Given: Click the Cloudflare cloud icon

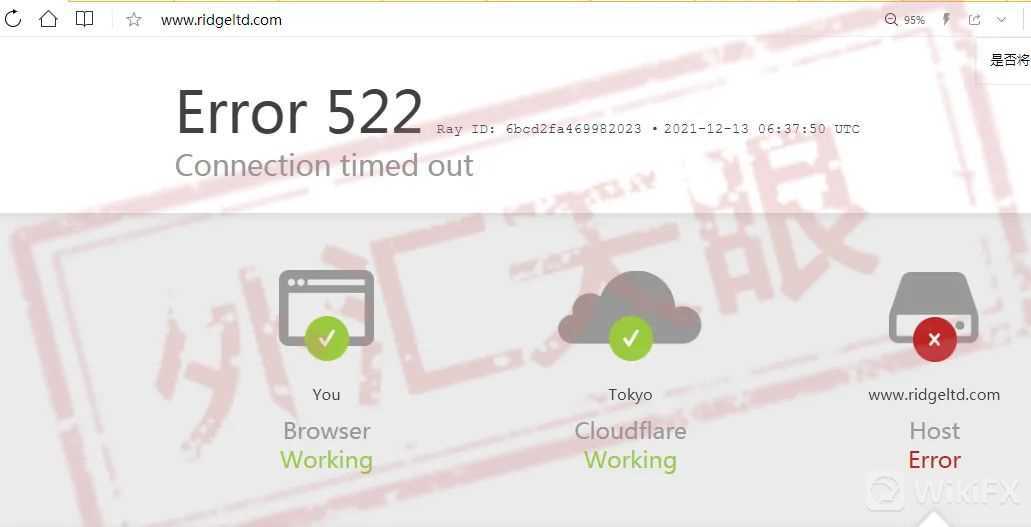Looking at the screenshot, I should [630, 308].
